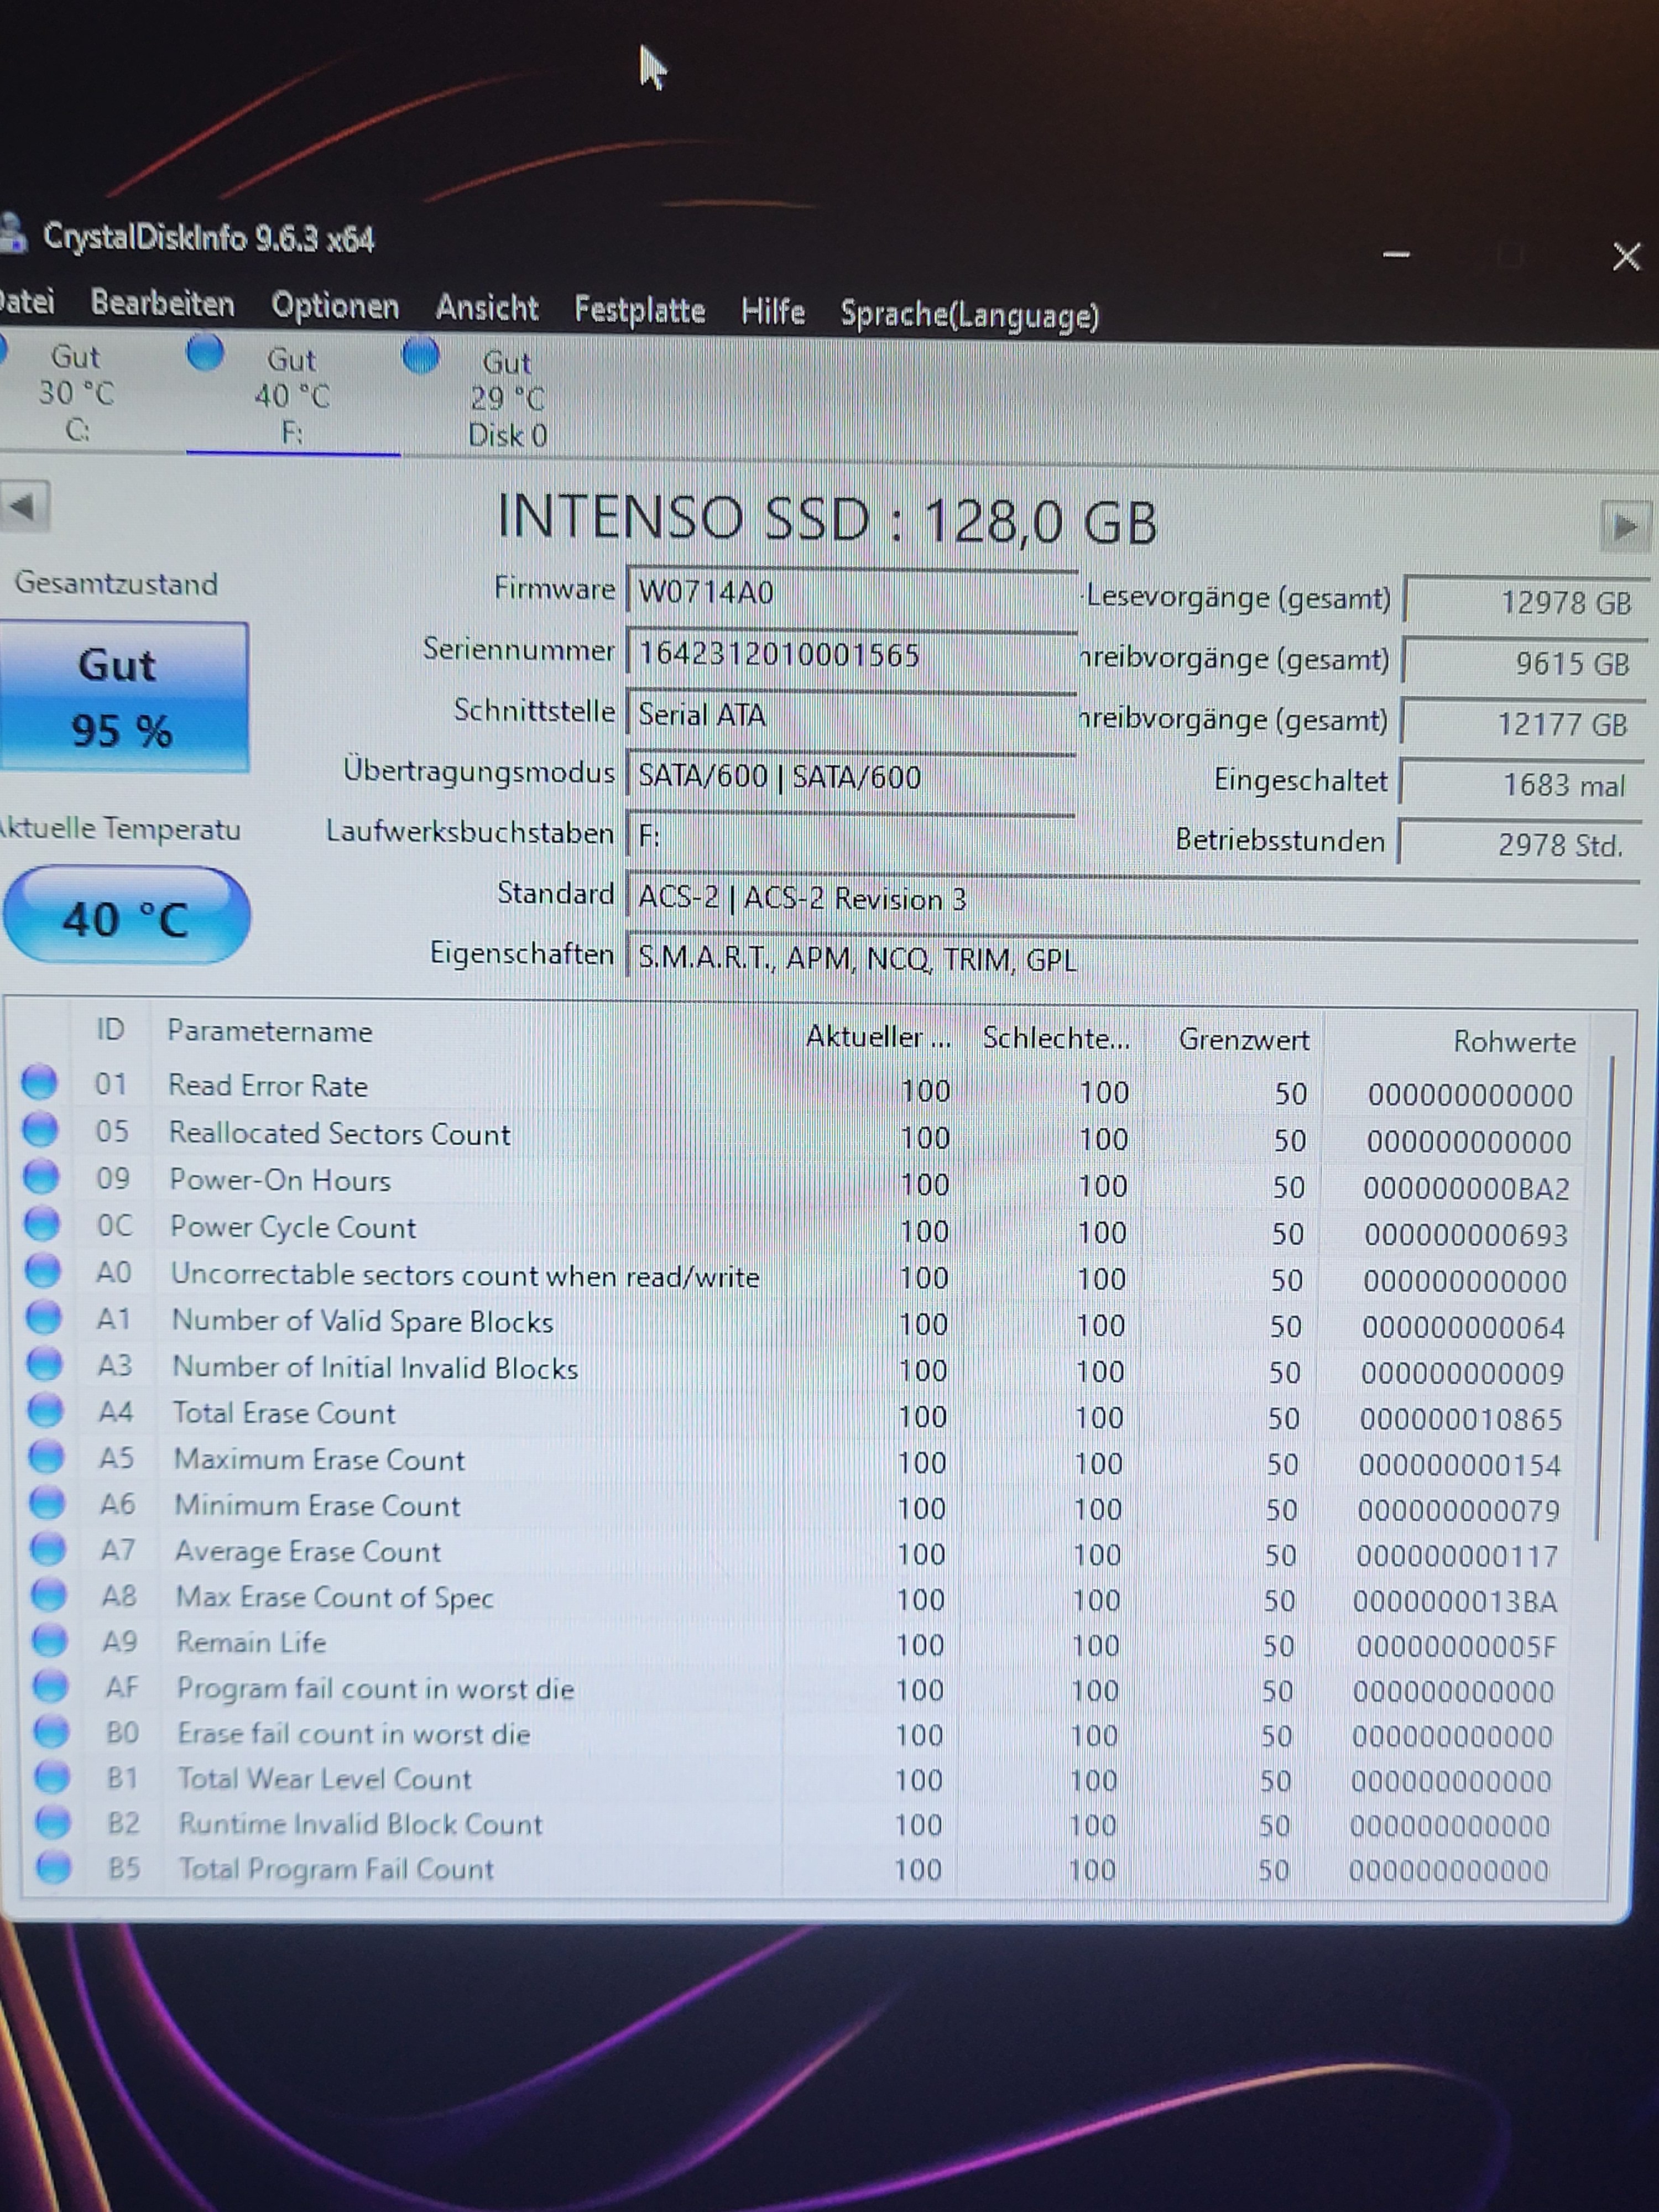Close the CrystalDiskInfo window
Viewport: 1659px width, 2212px height.
pos(1626,257)
